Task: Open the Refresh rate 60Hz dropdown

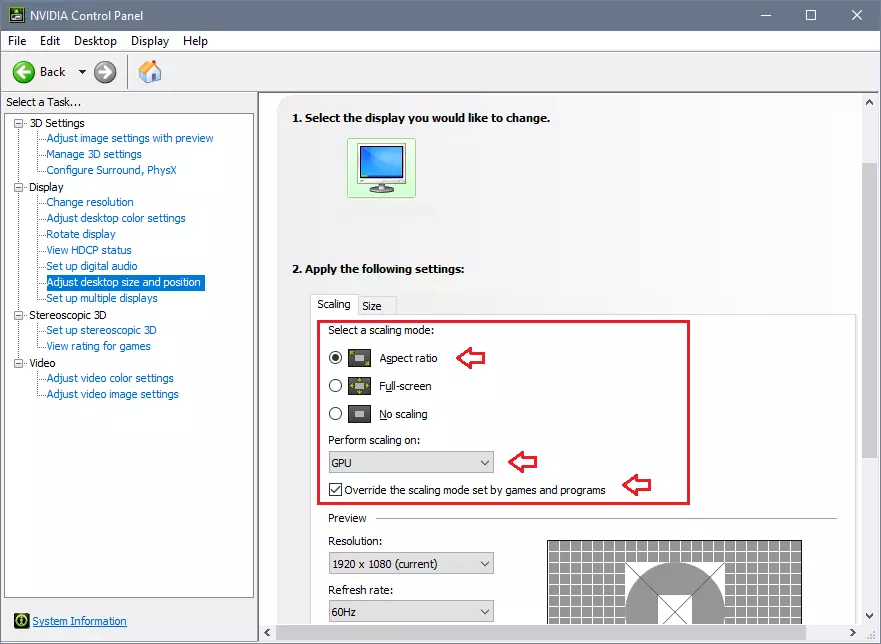Action: 411,611
